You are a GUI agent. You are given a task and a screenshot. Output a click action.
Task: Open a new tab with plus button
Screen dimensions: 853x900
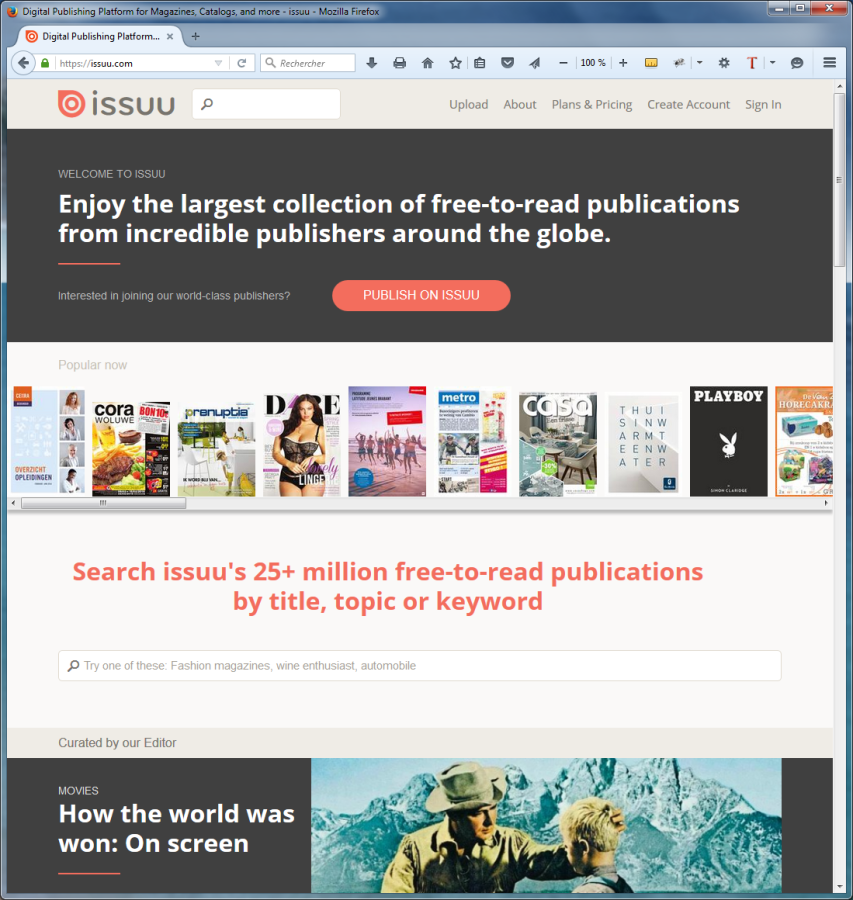point(196,36)
